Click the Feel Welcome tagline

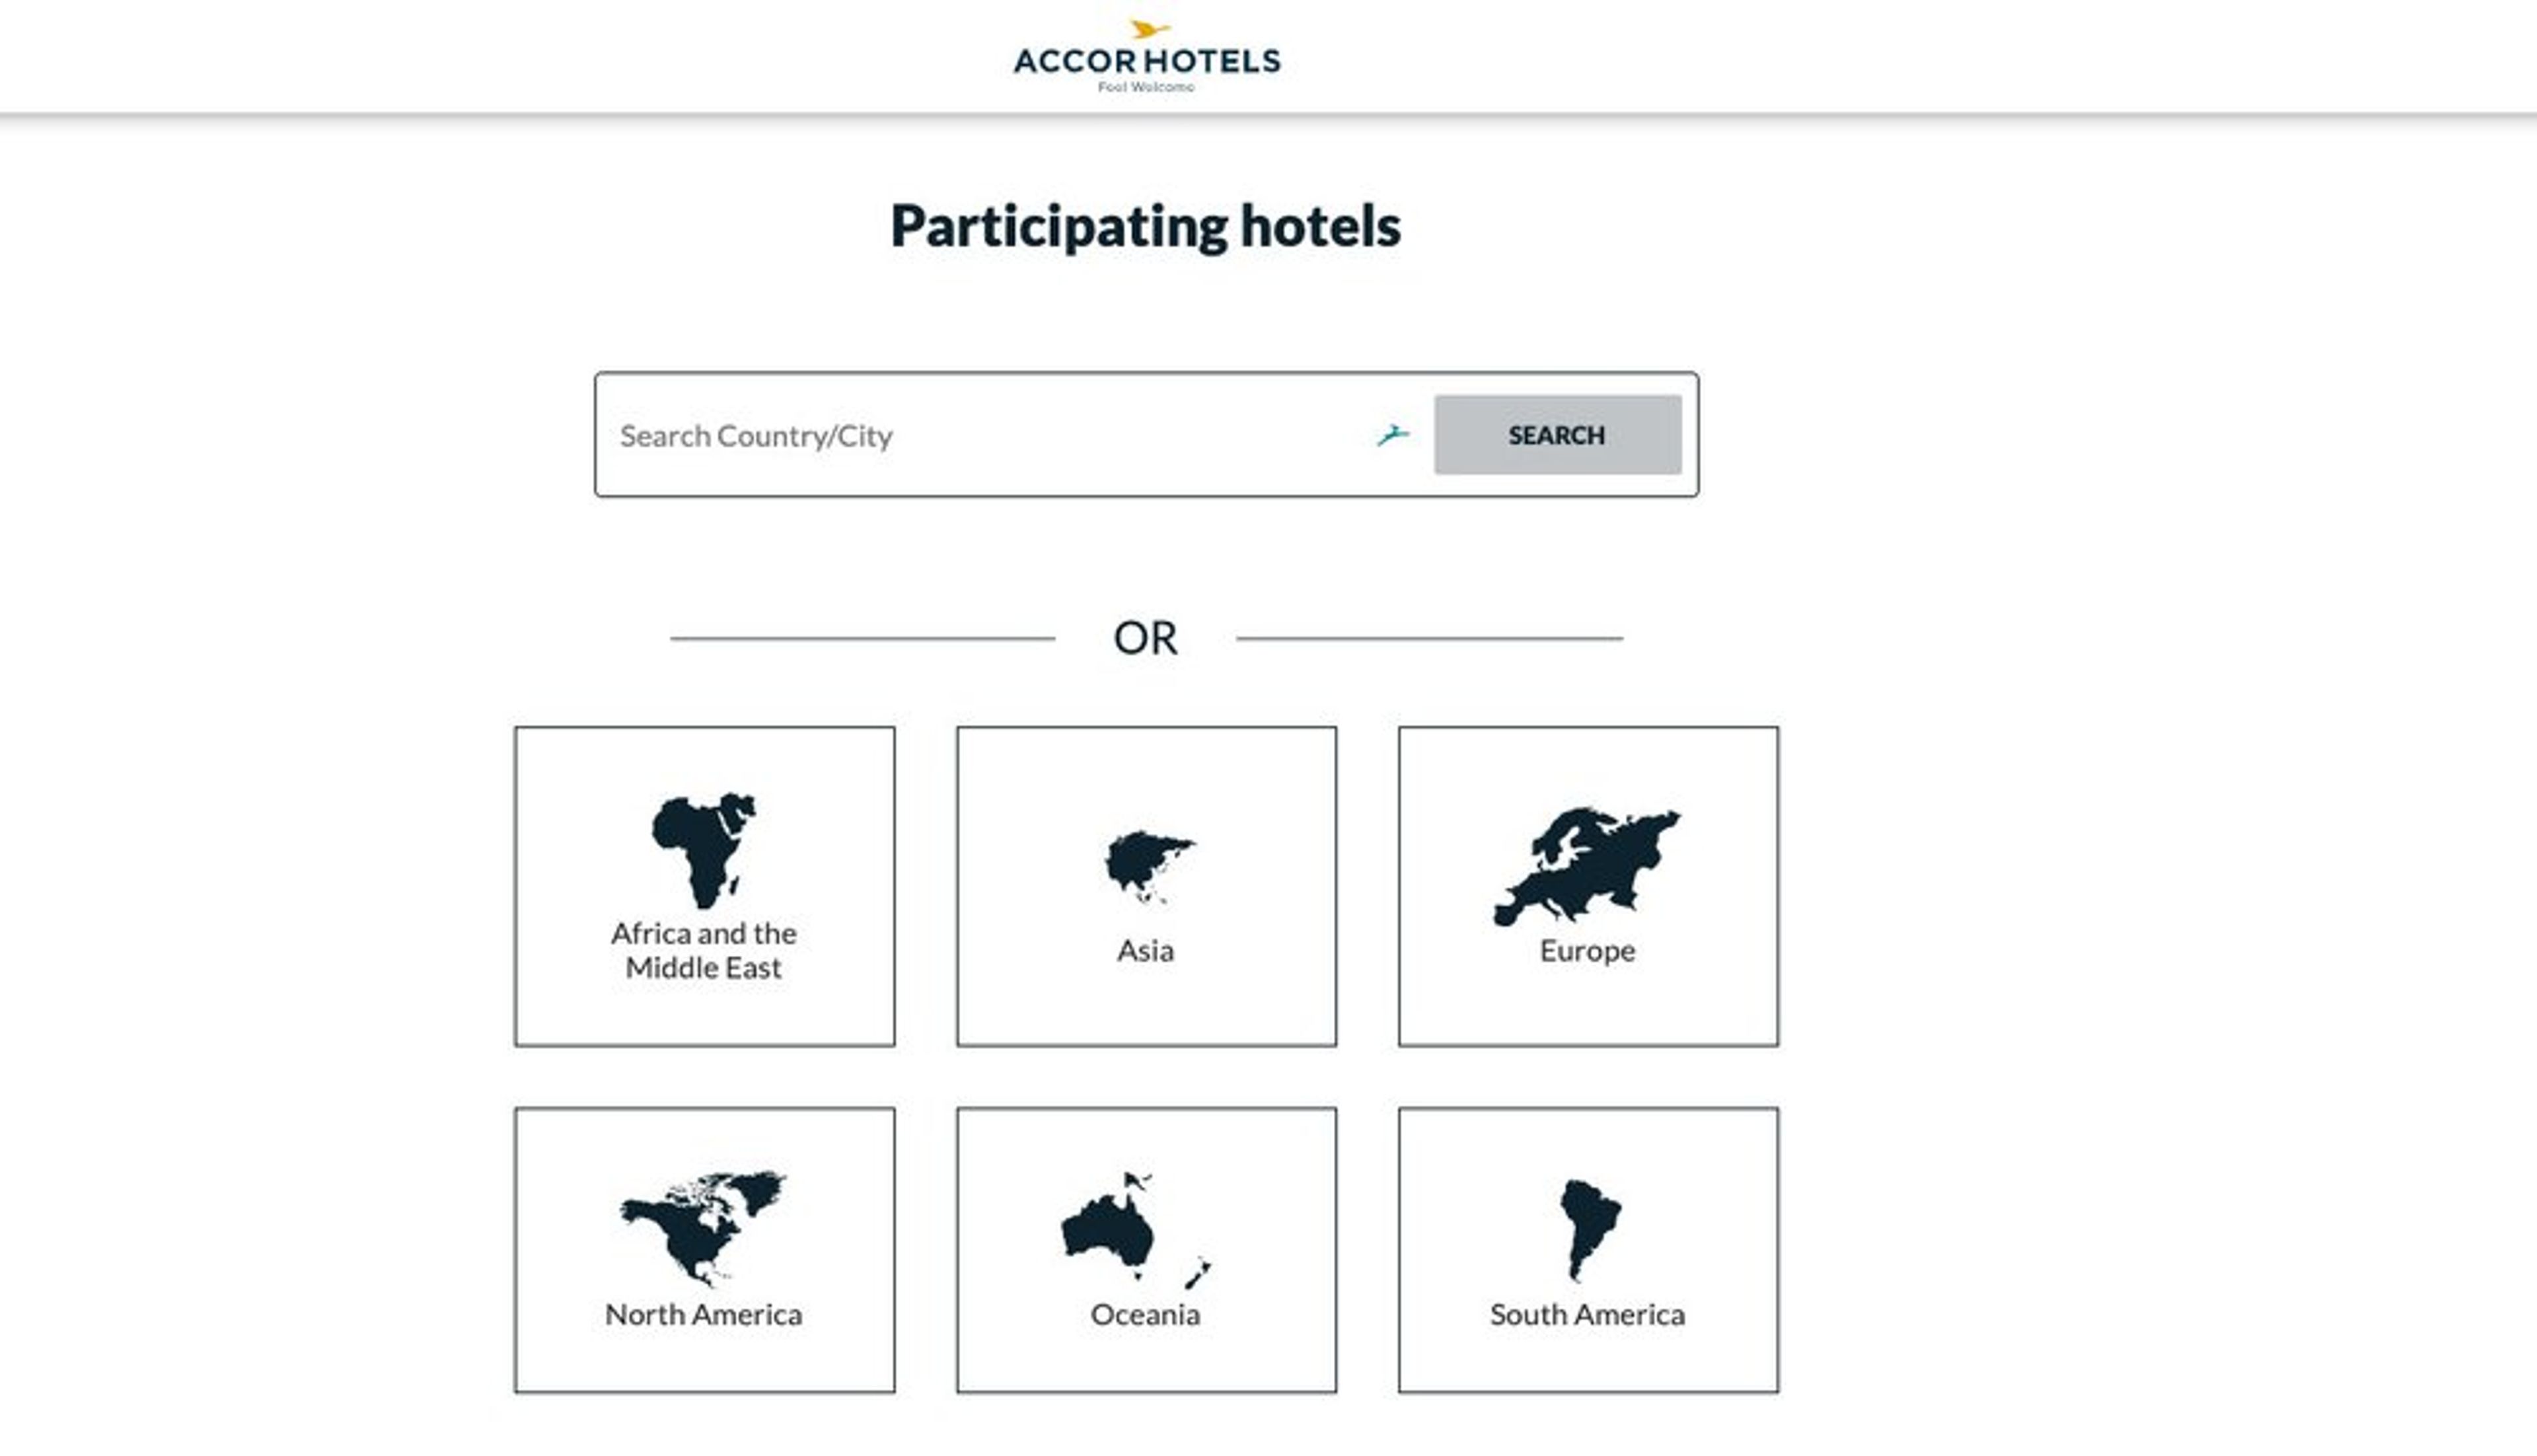(x=1146, y=87)
